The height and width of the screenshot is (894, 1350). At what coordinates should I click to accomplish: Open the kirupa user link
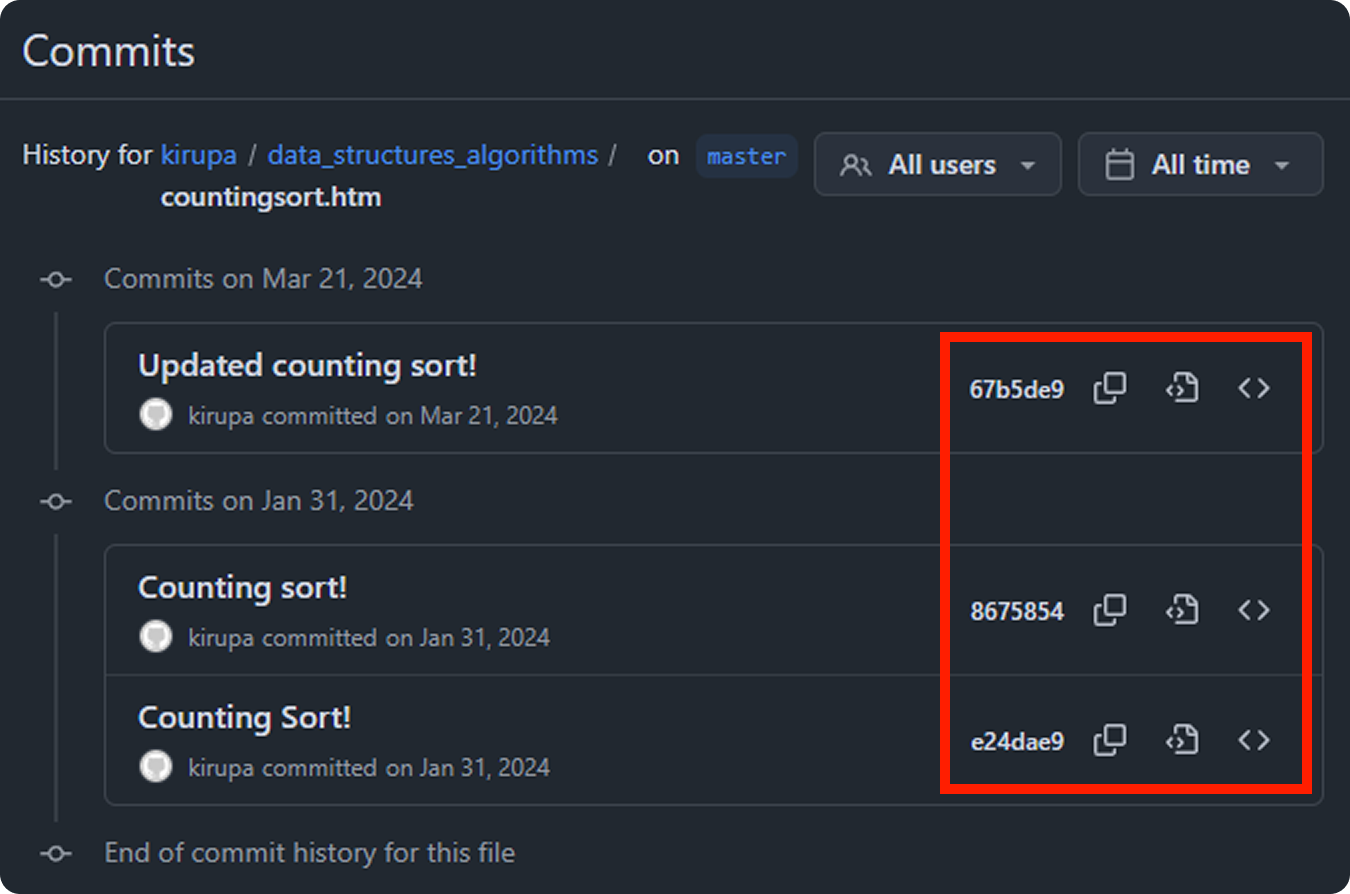(199, 156)
